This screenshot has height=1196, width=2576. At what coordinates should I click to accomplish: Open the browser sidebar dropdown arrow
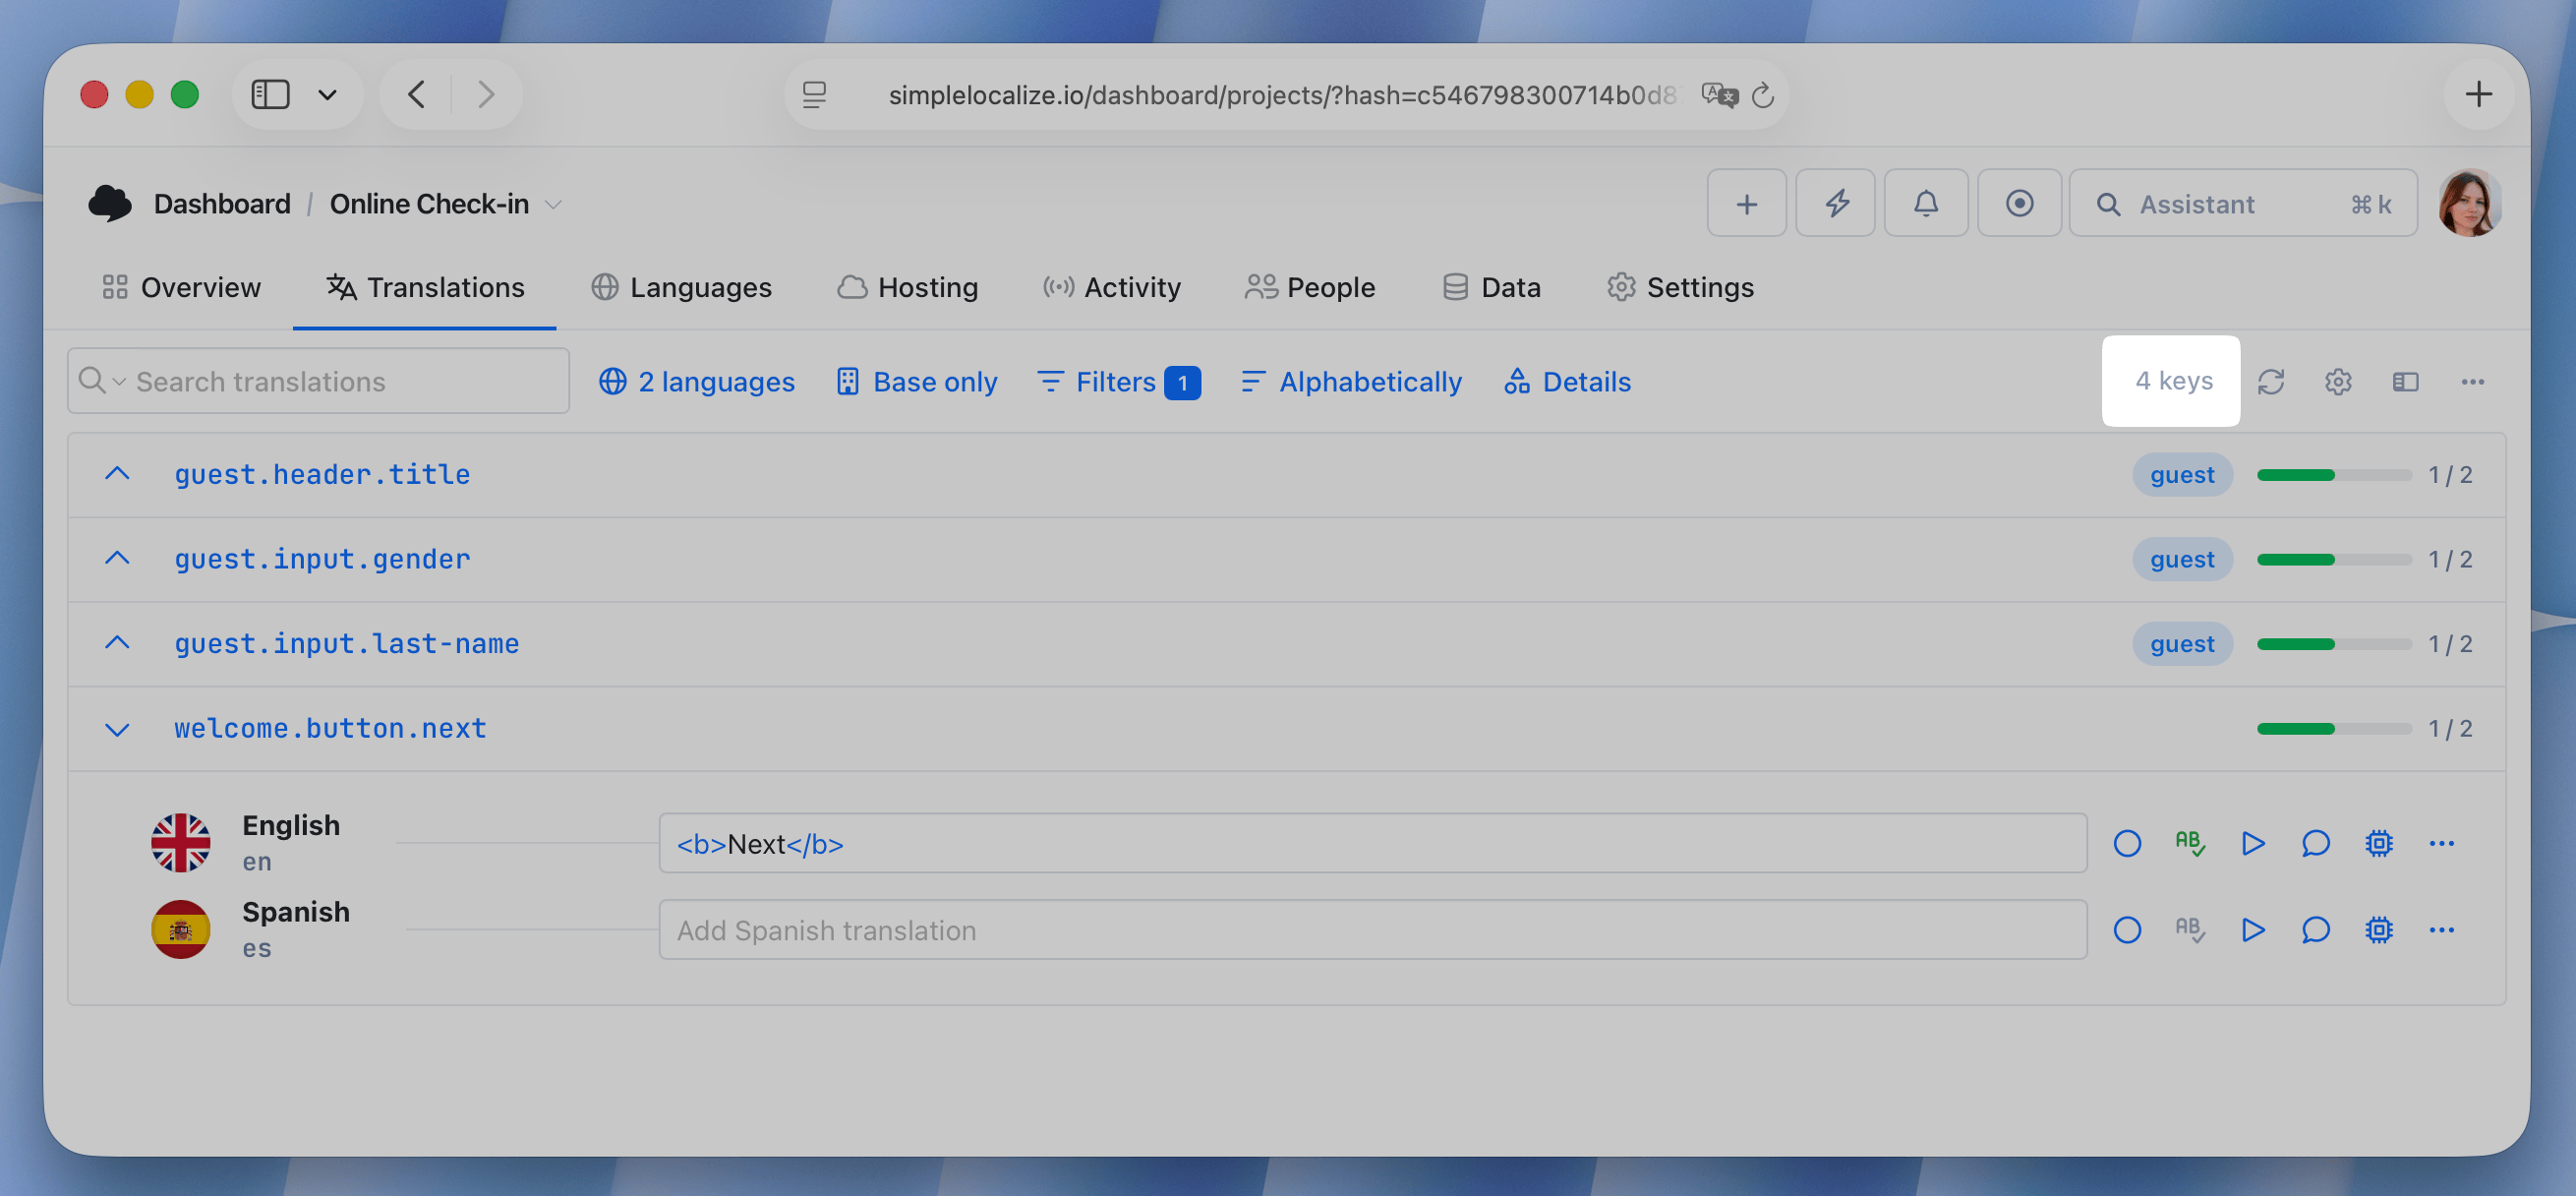327,95
